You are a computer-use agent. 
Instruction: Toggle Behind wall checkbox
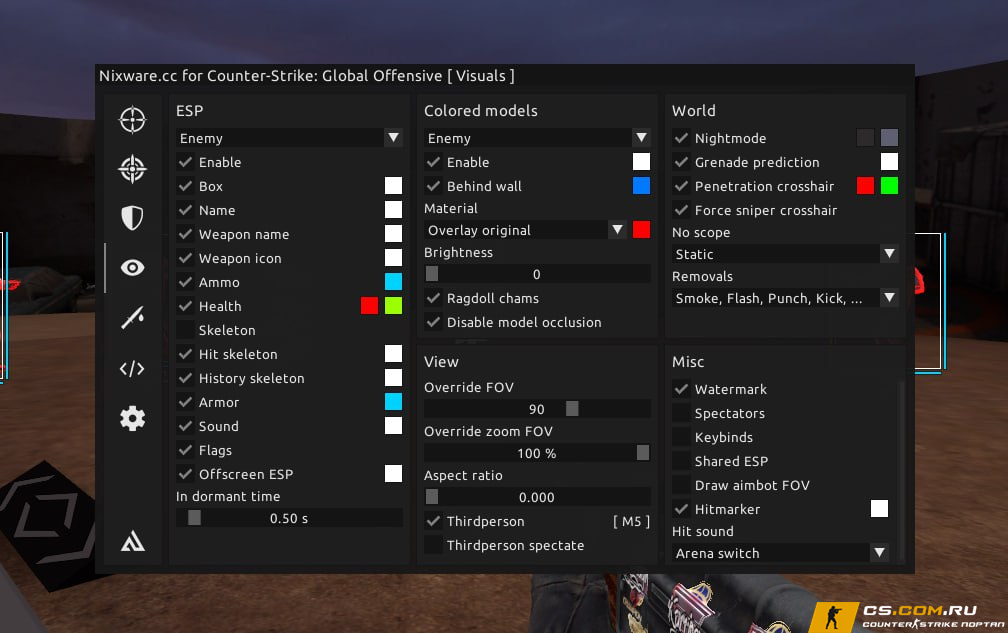(x=433, y=186)
